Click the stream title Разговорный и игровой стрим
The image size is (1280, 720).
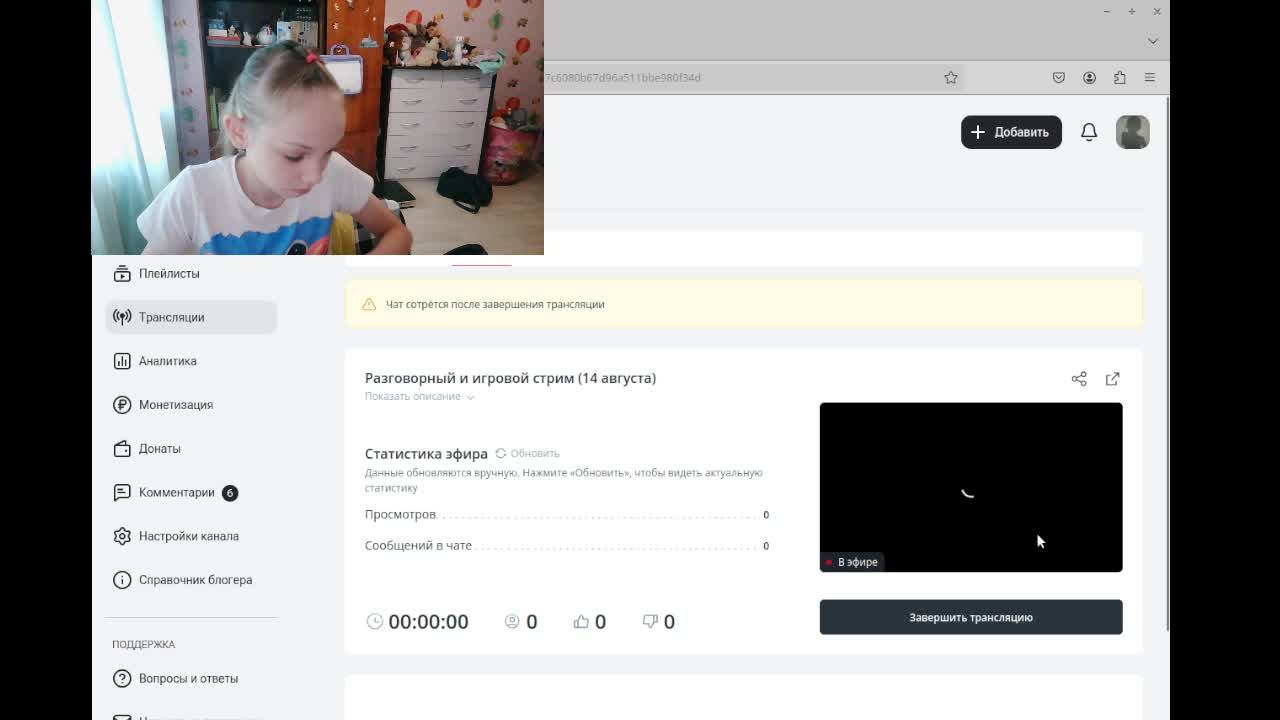[510, 378]
